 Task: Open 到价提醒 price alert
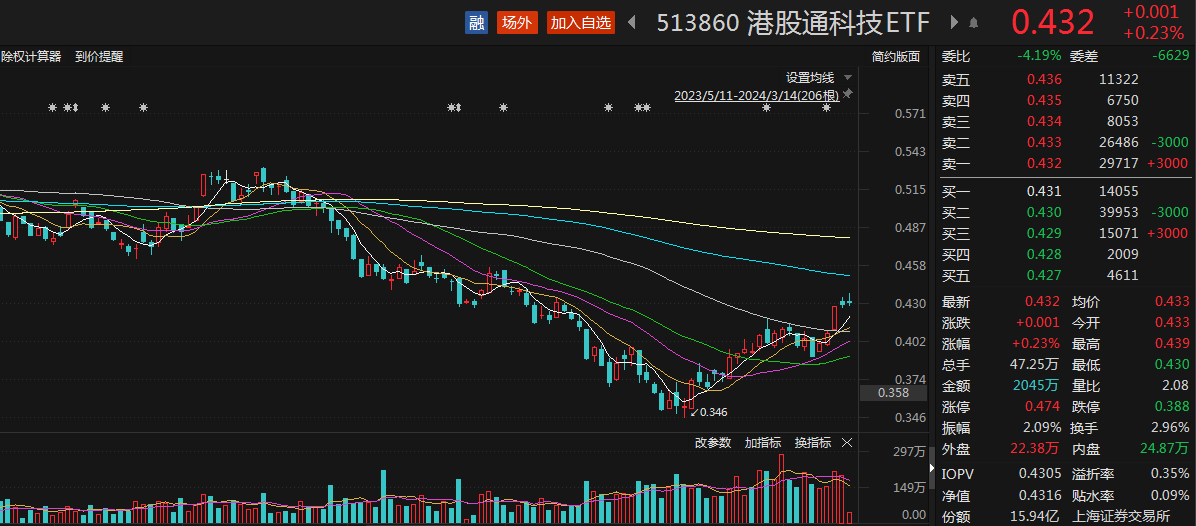(99, 57)
